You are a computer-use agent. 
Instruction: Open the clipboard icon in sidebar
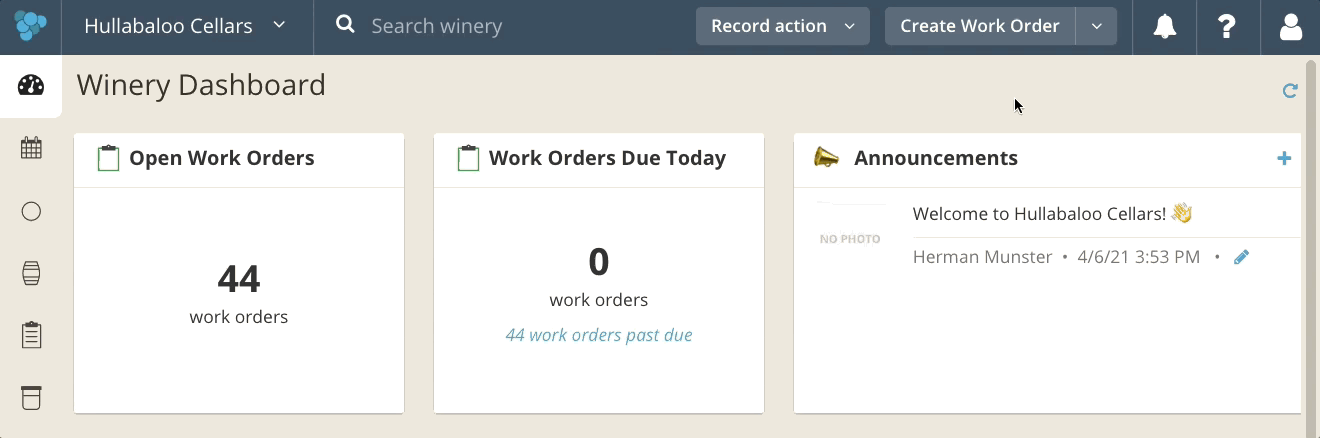31,335
